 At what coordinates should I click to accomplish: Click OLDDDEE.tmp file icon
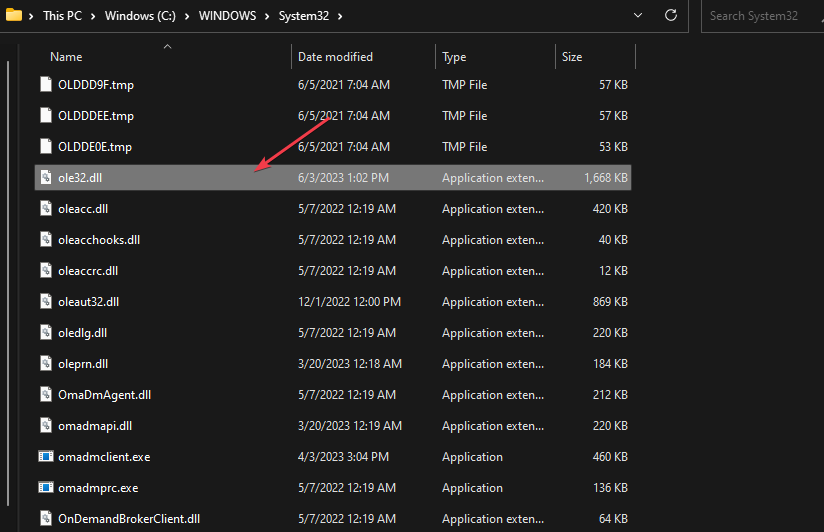pyautogui.click(x=46, y=115)
